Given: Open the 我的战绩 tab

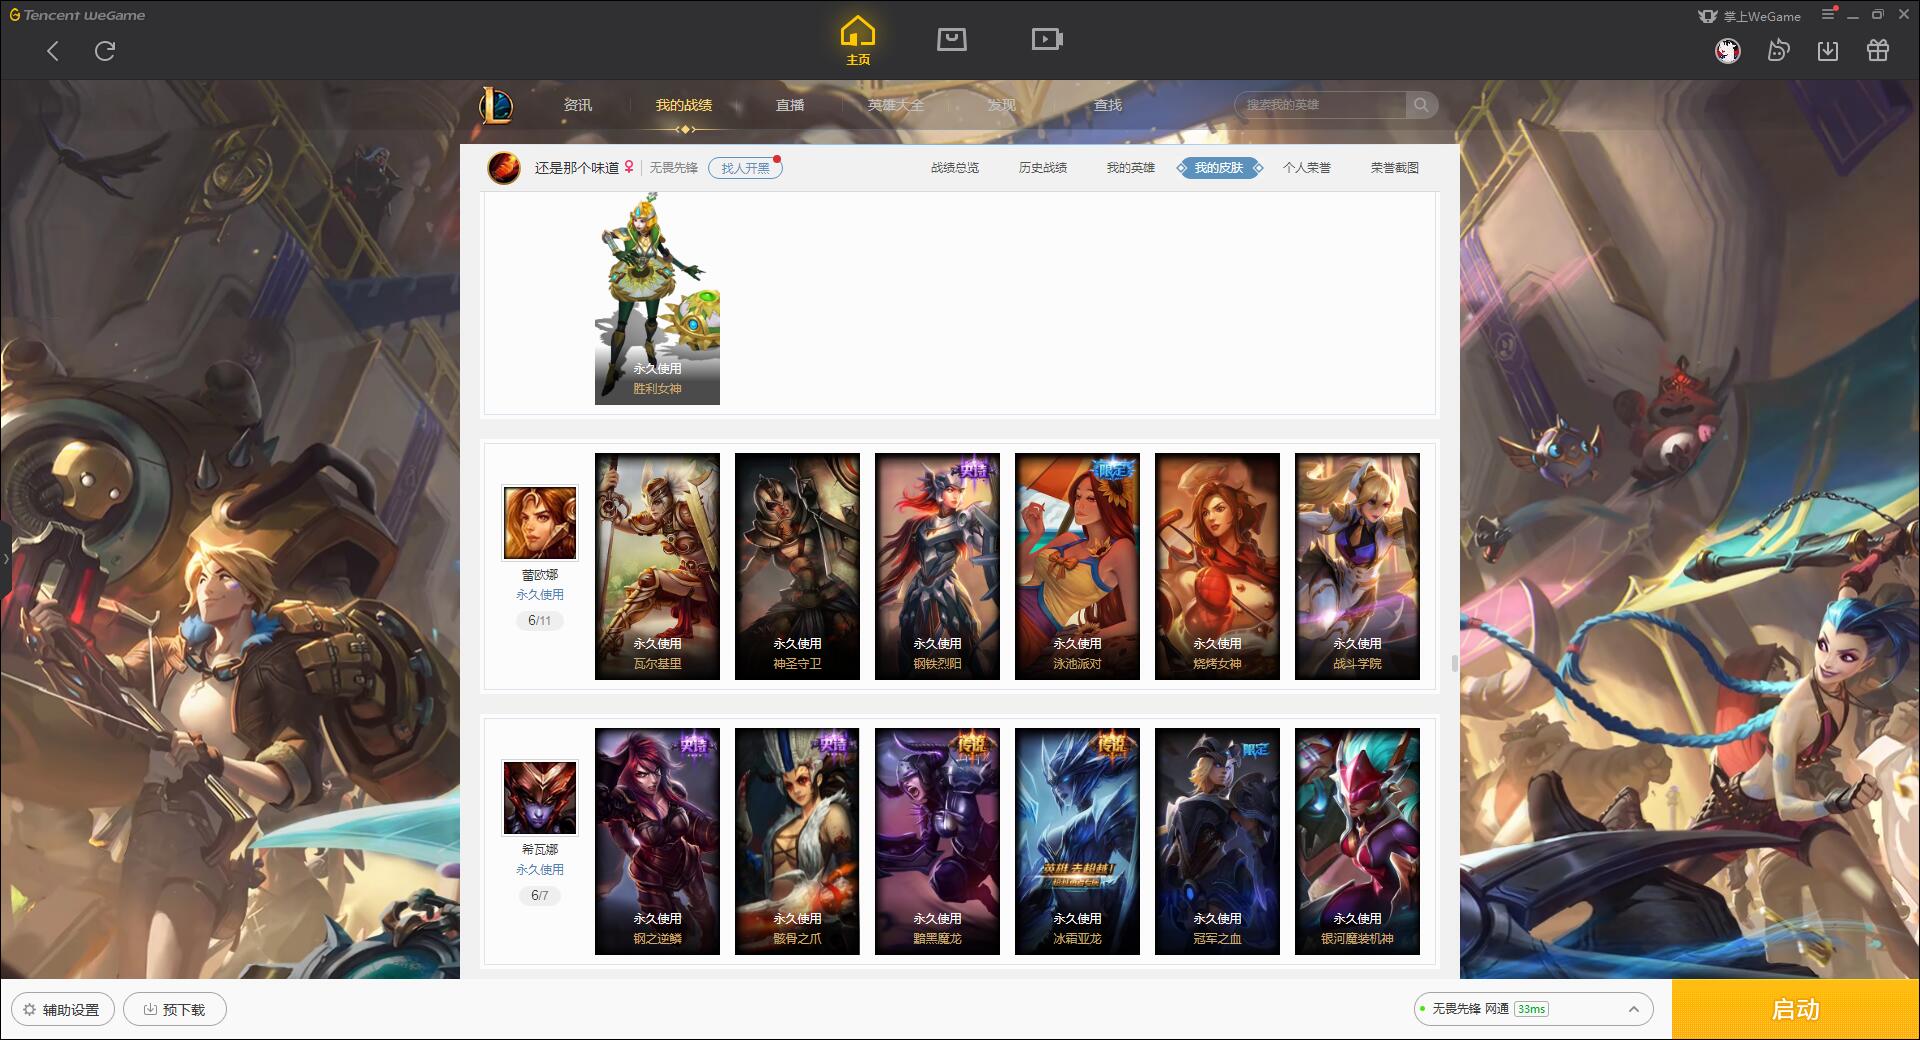Looking at the screenshot, I should pyautogui.click(x=684, y=105).
